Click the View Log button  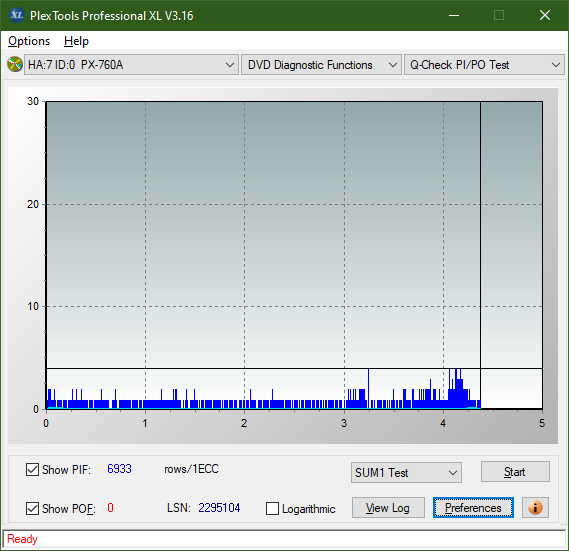(x=388, y=508)
